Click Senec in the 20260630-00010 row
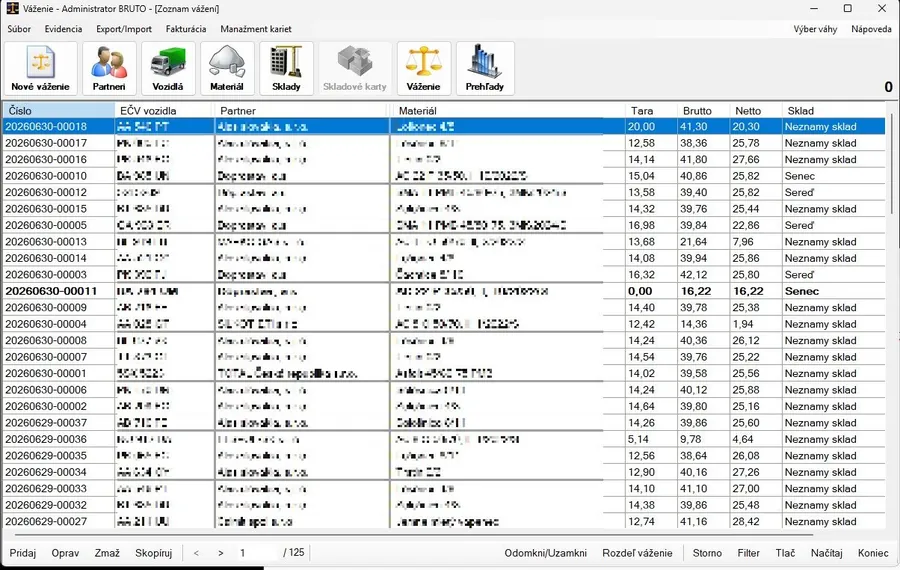The image size is (900, 570). coord(800,176)
